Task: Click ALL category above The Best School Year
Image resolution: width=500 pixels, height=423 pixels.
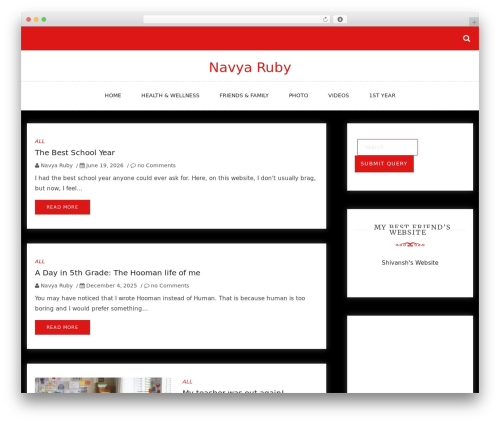Action: [40, 141]
